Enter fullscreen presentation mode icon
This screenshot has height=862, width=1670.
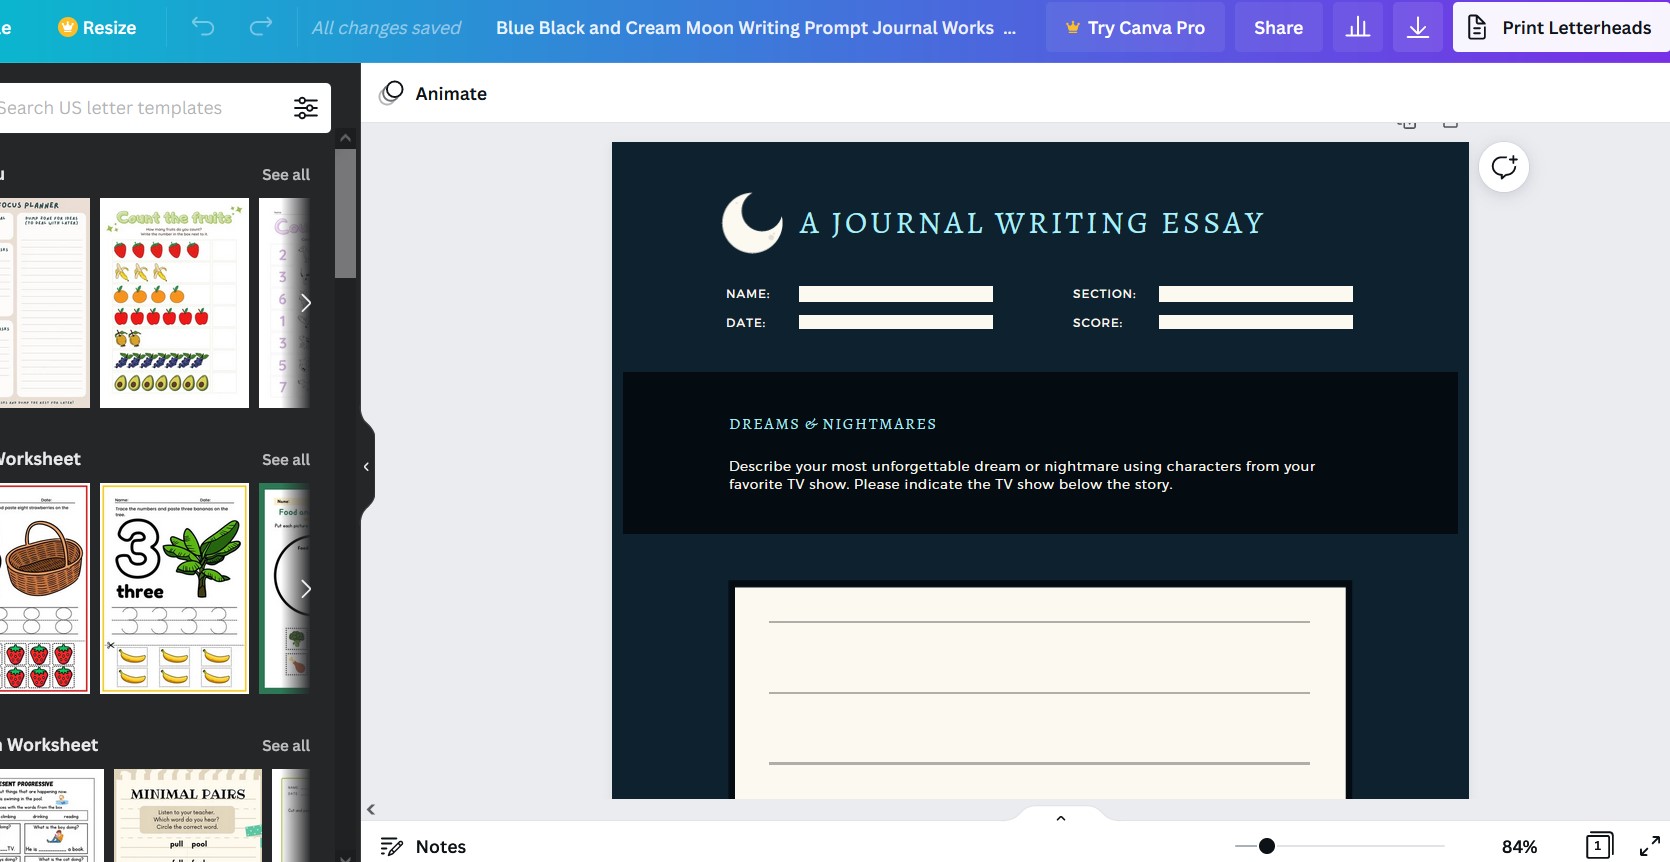click(x=1650, y=846)
